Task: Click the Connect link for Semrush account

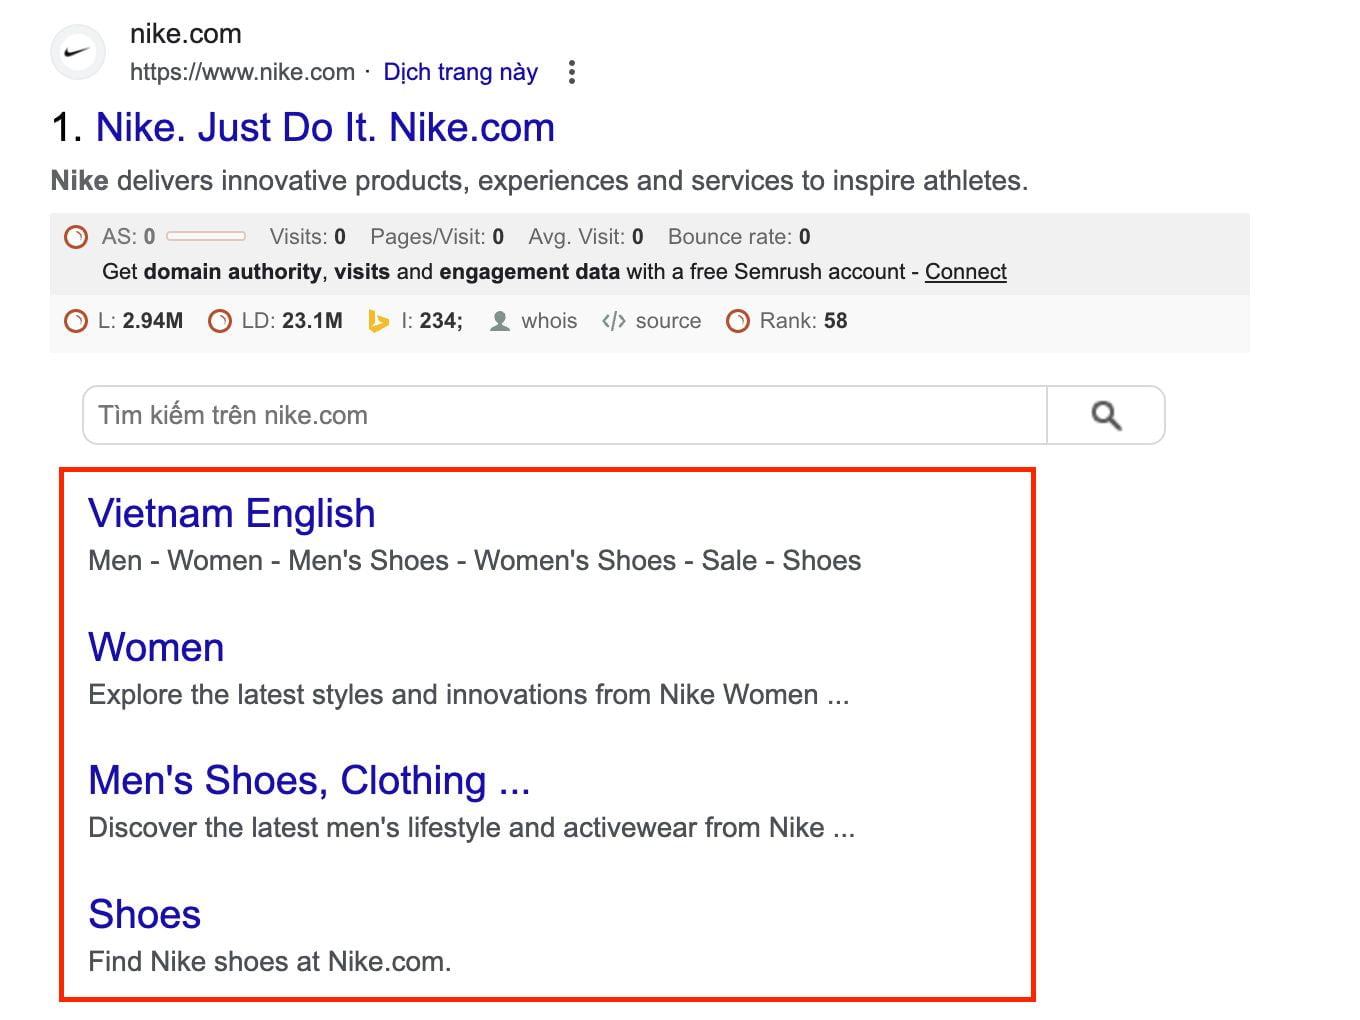Action: pyautogui.click(x=966, y=272)
